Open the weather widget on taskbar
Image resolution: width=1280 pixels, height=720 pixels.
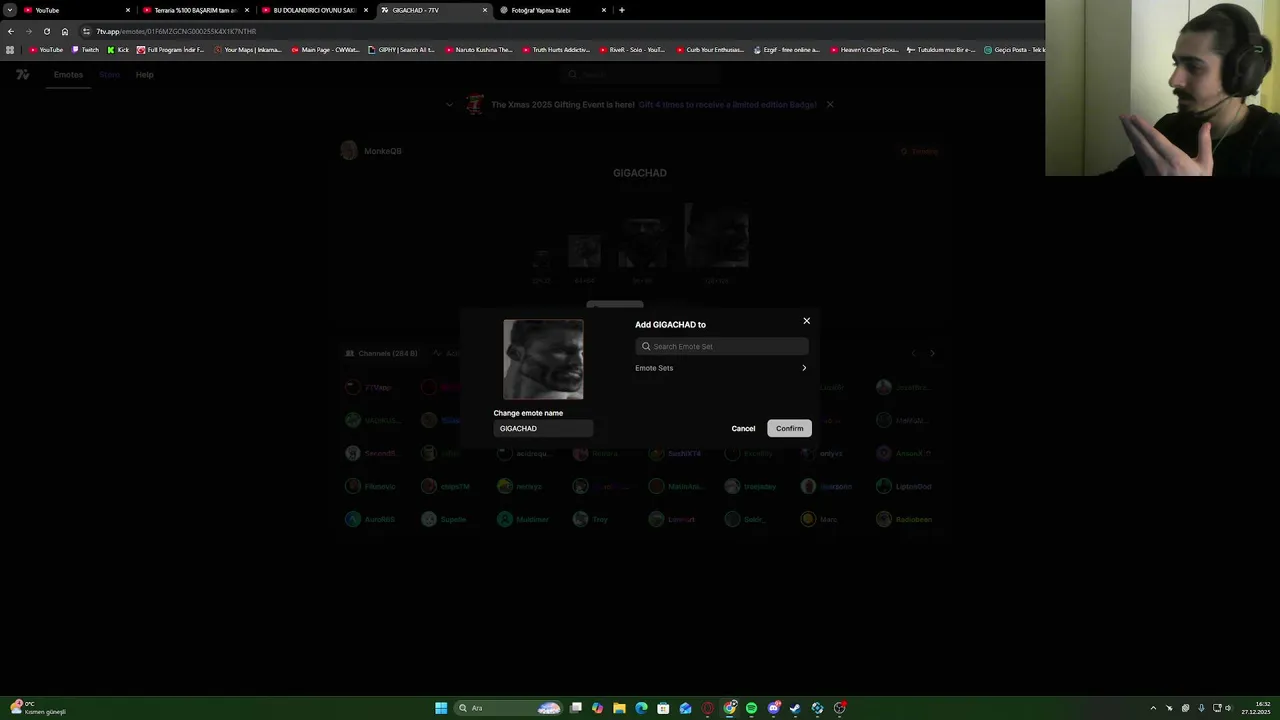pyautogui.click(x=38, y=708)
